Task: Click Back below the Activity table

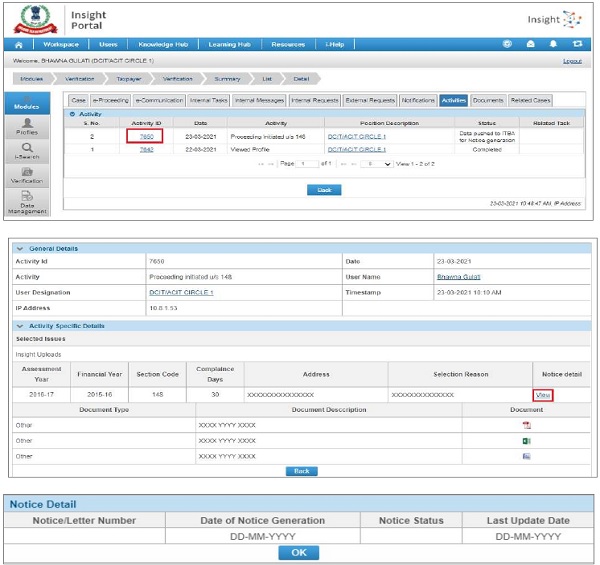Action: click(324, 190)
